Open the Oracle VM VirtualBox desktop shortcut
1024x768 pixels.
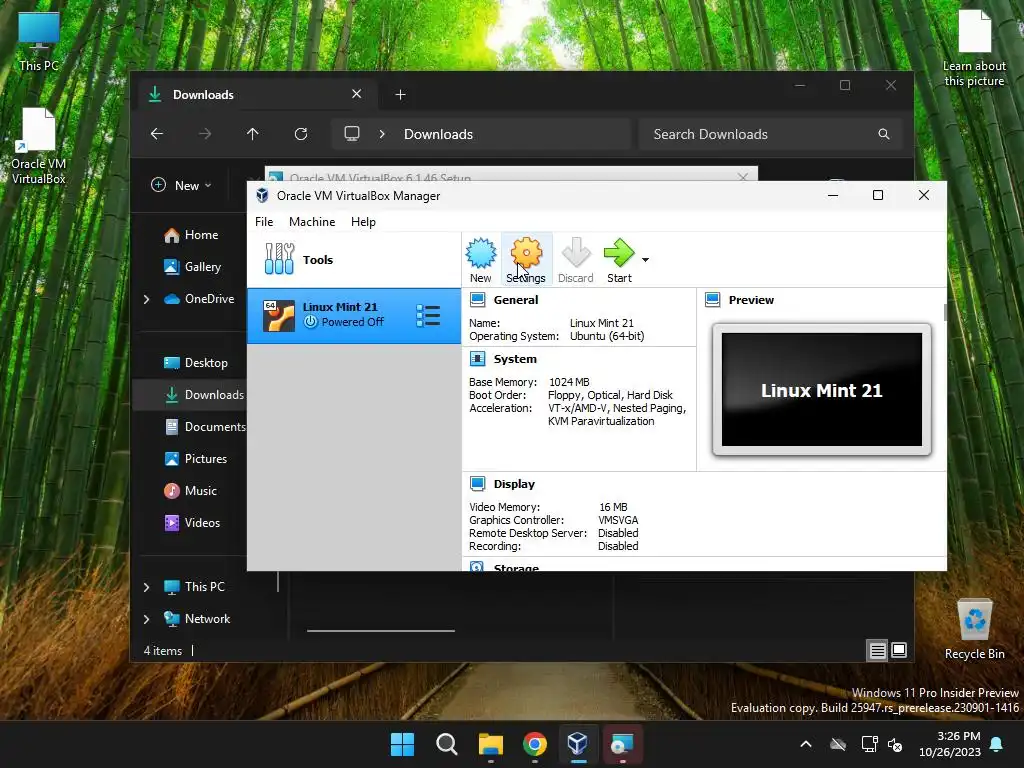tap(39, 146)
